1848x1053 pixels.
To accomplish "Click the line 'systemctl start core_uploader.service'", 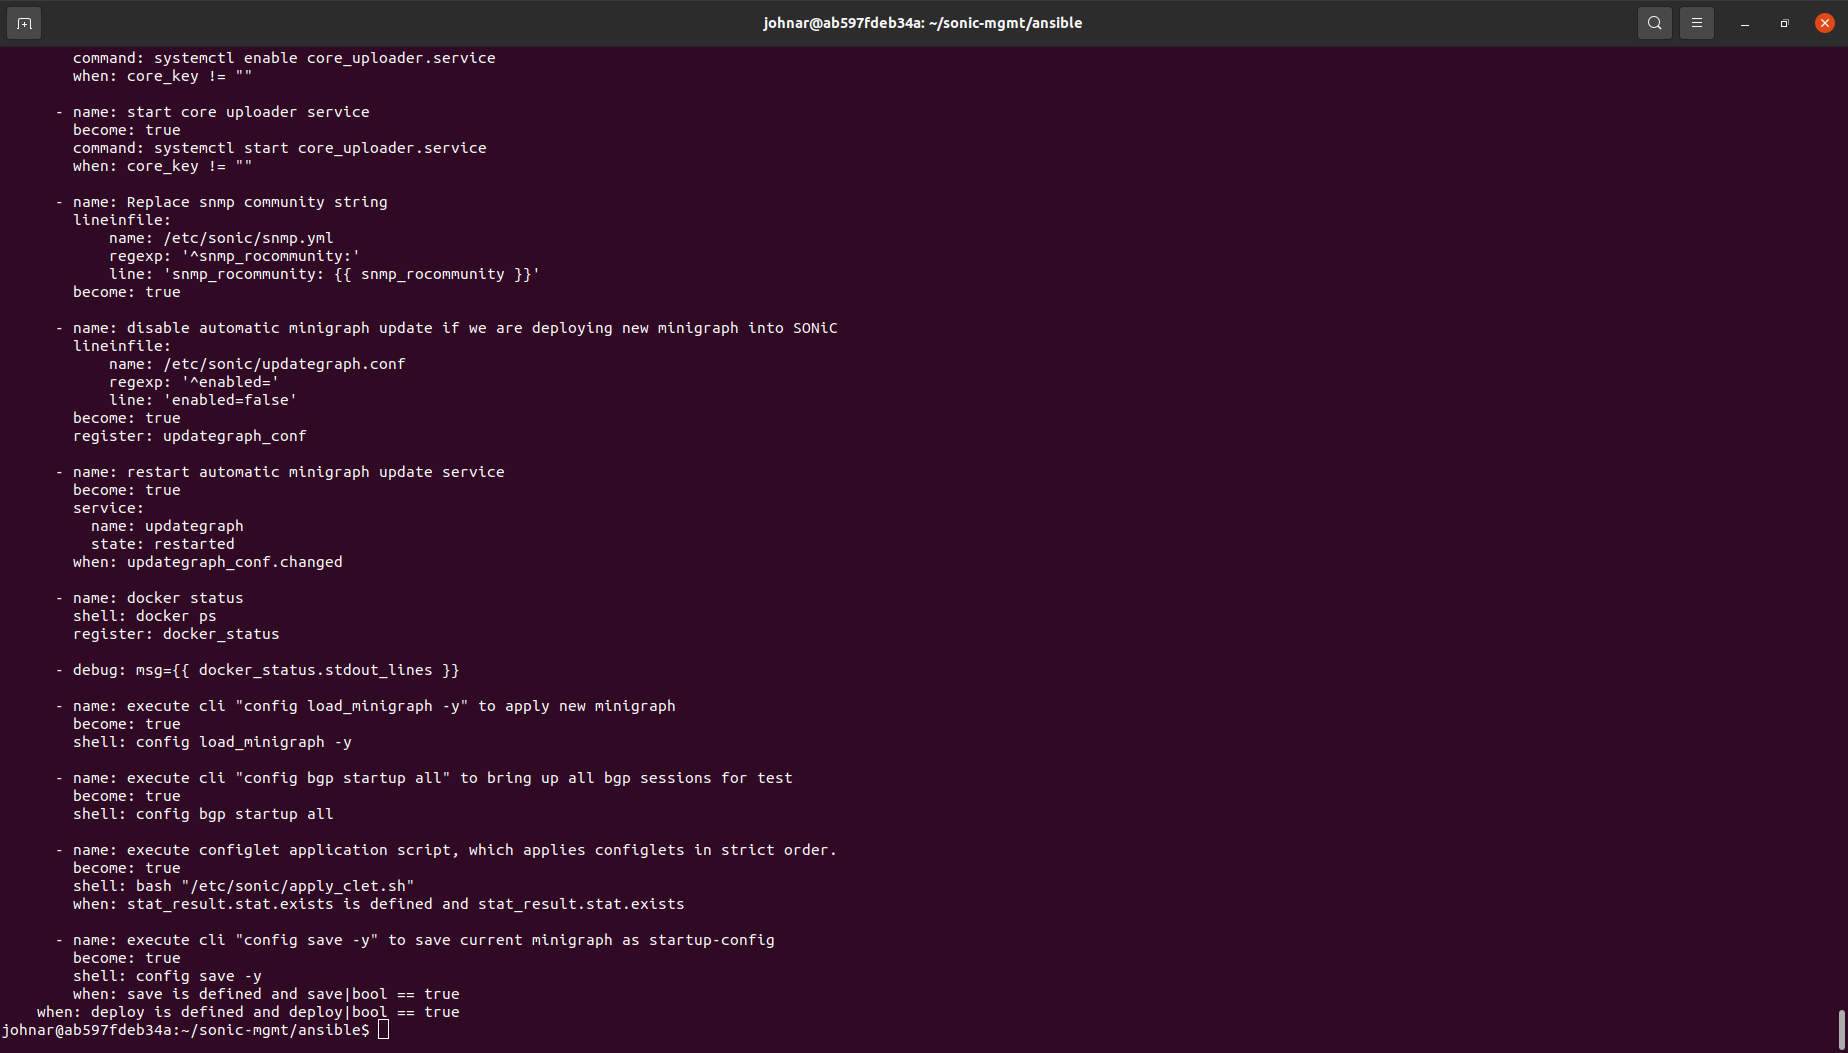I will click(320, 148).
